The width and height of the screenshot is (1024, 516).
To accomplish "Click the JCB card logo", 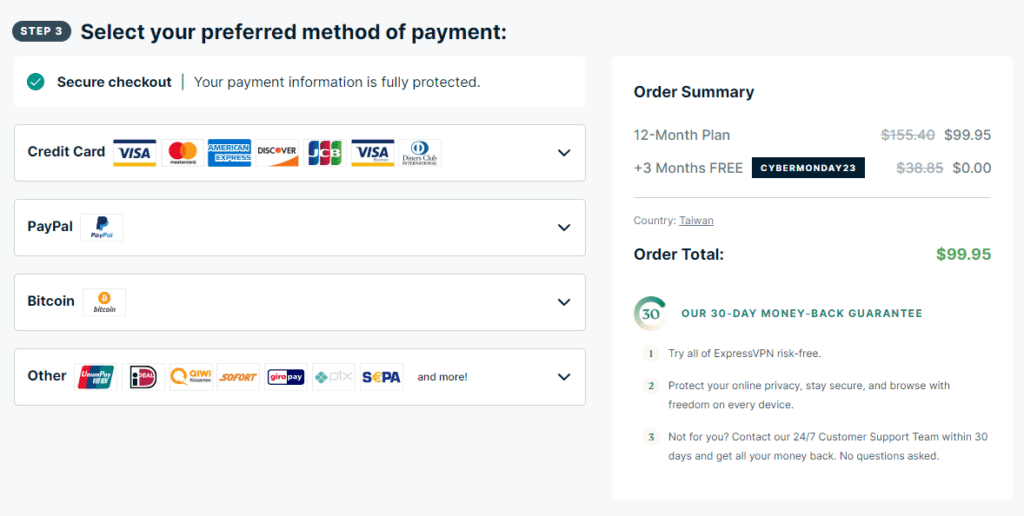I will 325,153.
